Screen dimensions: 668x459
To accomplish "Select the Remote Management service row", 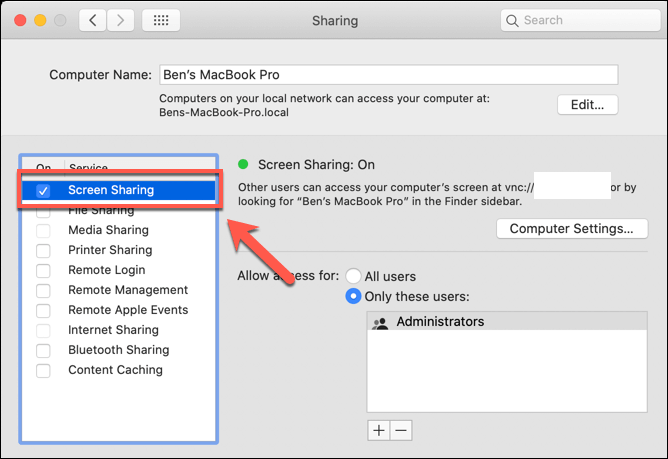I will coord(119,290).
